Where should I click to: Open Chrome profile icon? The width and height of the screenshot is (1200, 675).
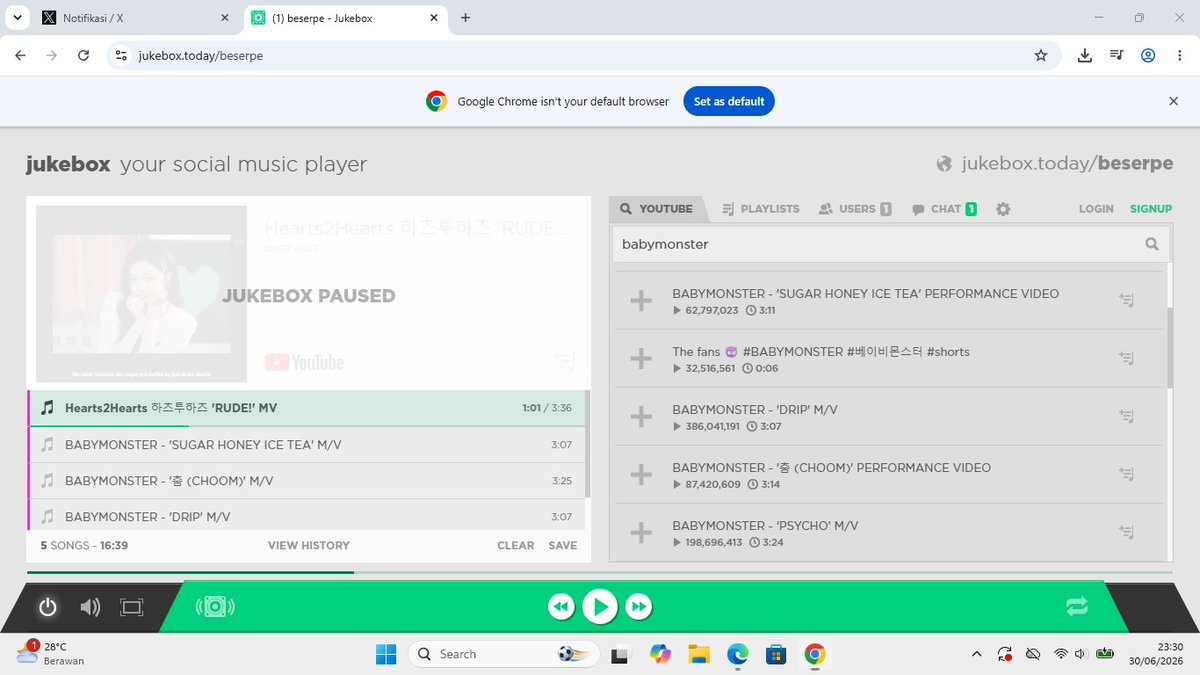tap(1148, 56)
